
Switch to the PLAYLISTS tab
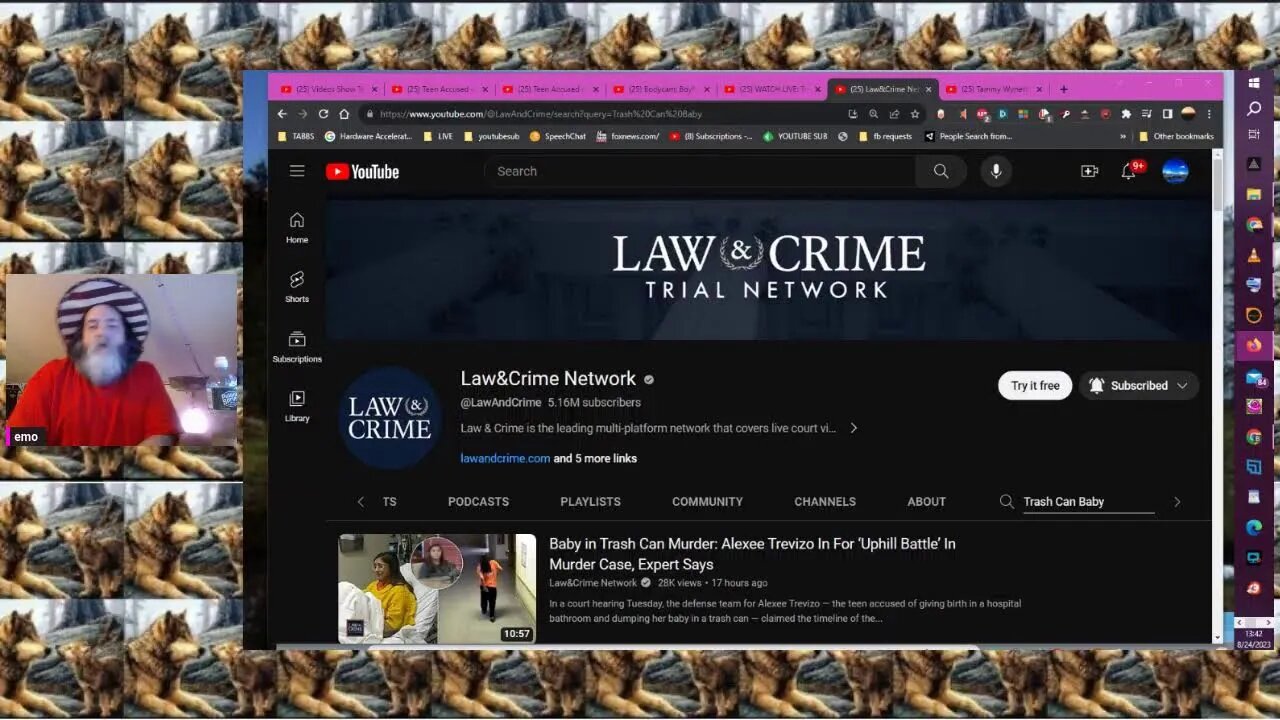(x=590, y=501)
